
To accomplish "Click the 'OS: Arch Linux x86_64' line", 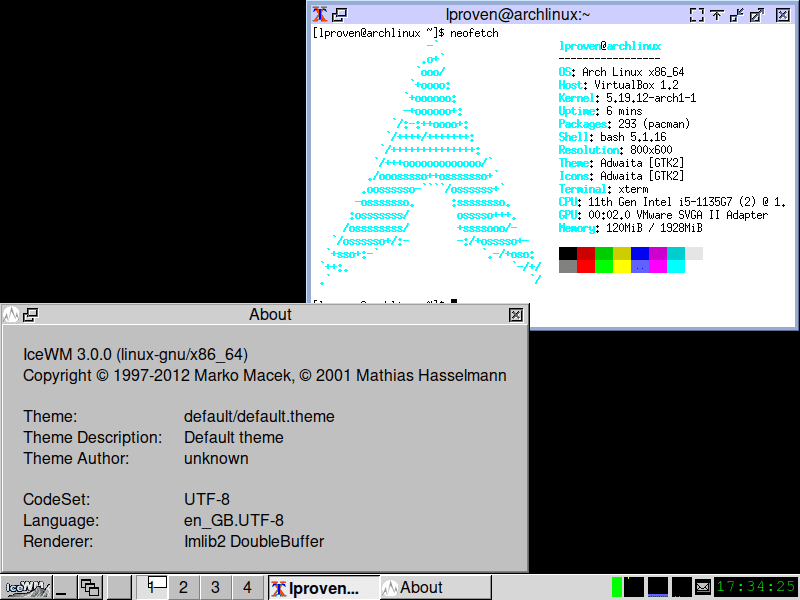I will point(621,72).
